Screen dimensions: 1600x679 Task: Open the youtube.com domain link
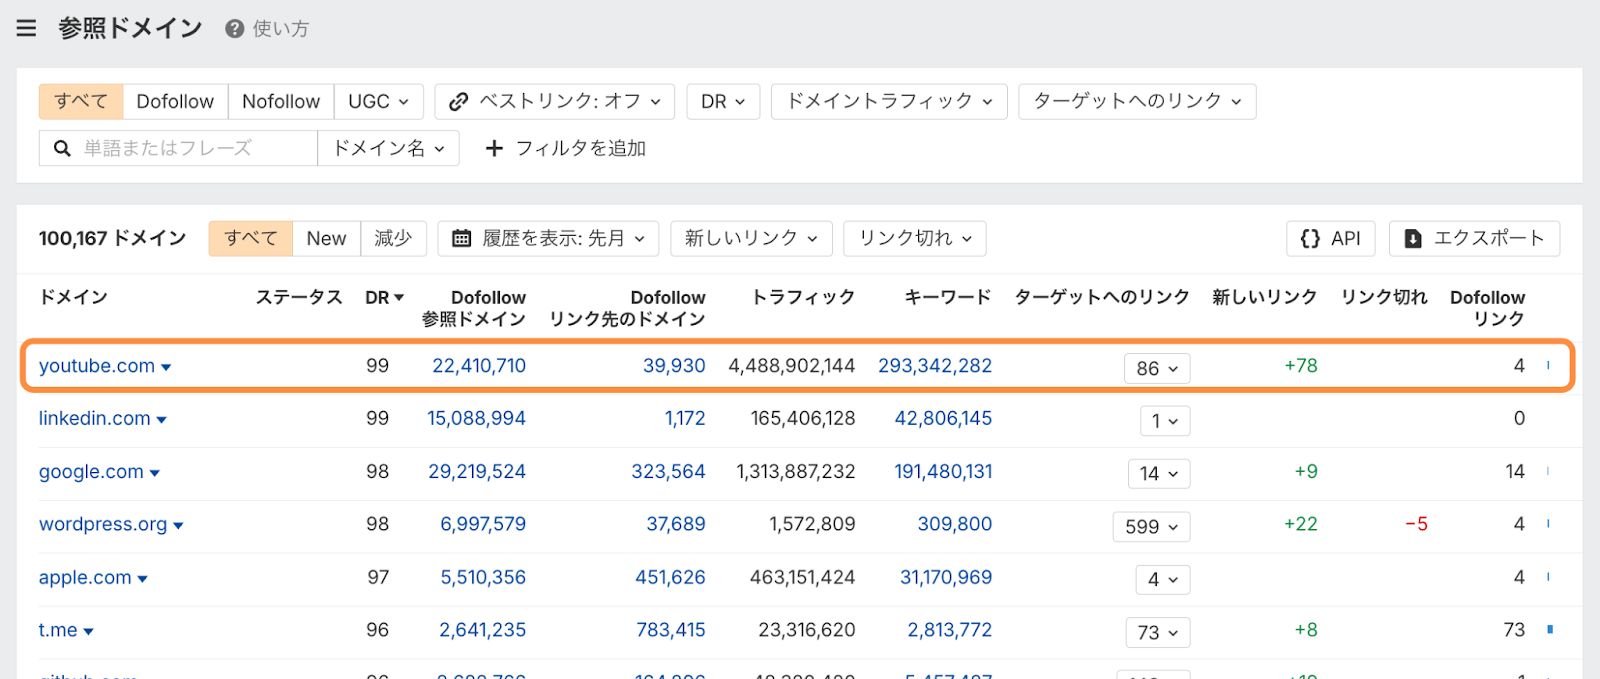click(x=97, y=366)
